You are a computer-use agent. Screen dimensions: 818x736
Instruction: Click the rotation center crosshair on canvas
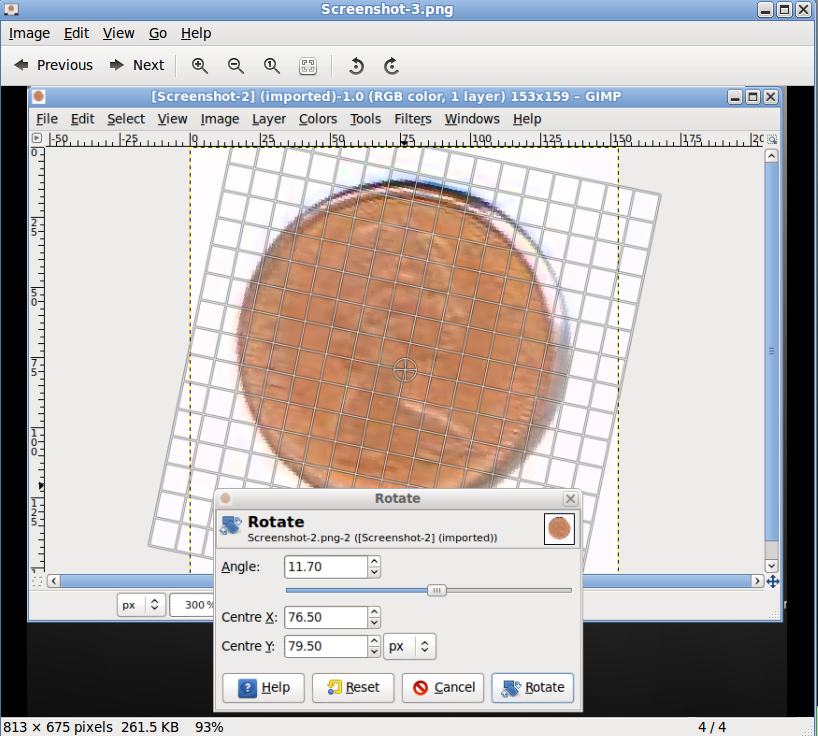[x=405, y=370]
